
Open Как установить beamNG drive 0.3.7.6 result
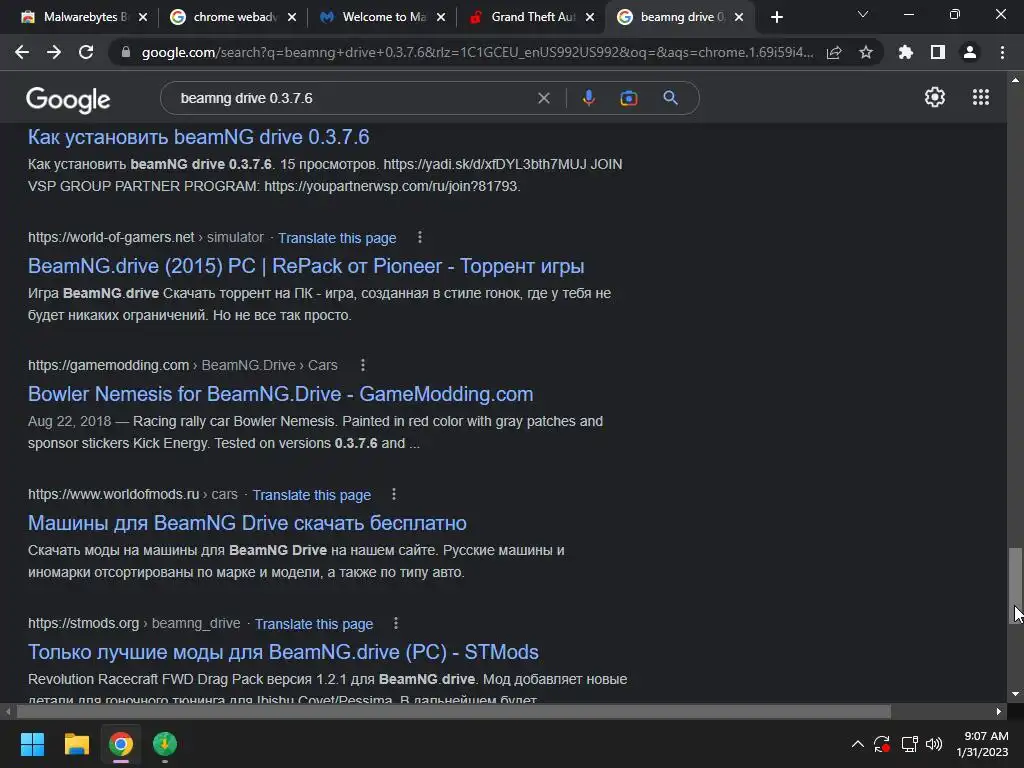(x=199, y=137)
